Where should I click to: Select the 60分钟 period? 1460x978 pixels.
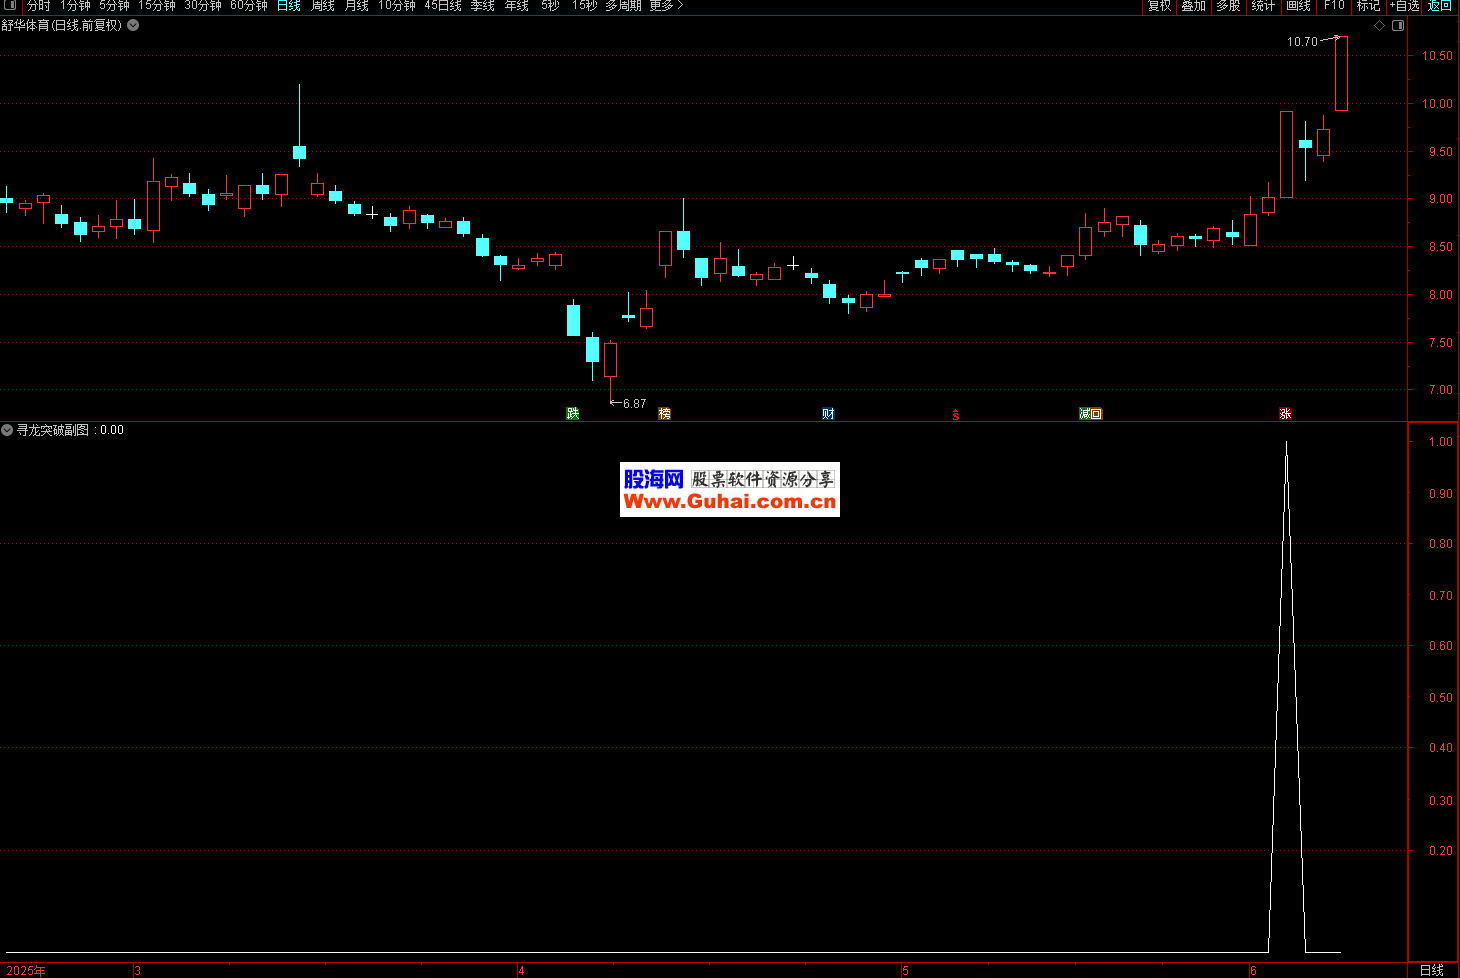[249, 5]
